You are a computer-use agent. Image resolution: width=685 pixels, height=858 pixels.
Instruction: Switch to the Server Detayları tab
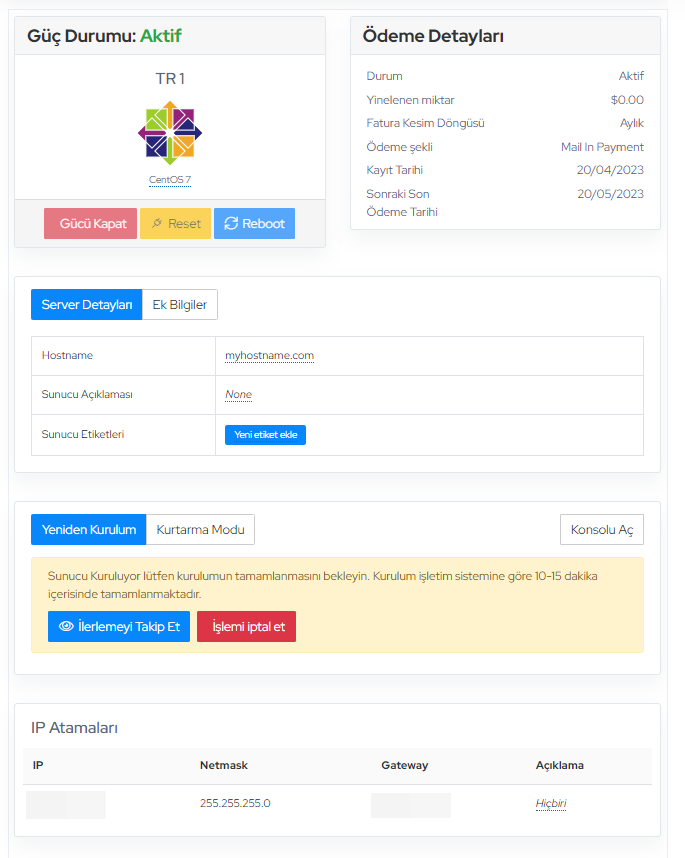pyautogui.click(x=86, y=304)
